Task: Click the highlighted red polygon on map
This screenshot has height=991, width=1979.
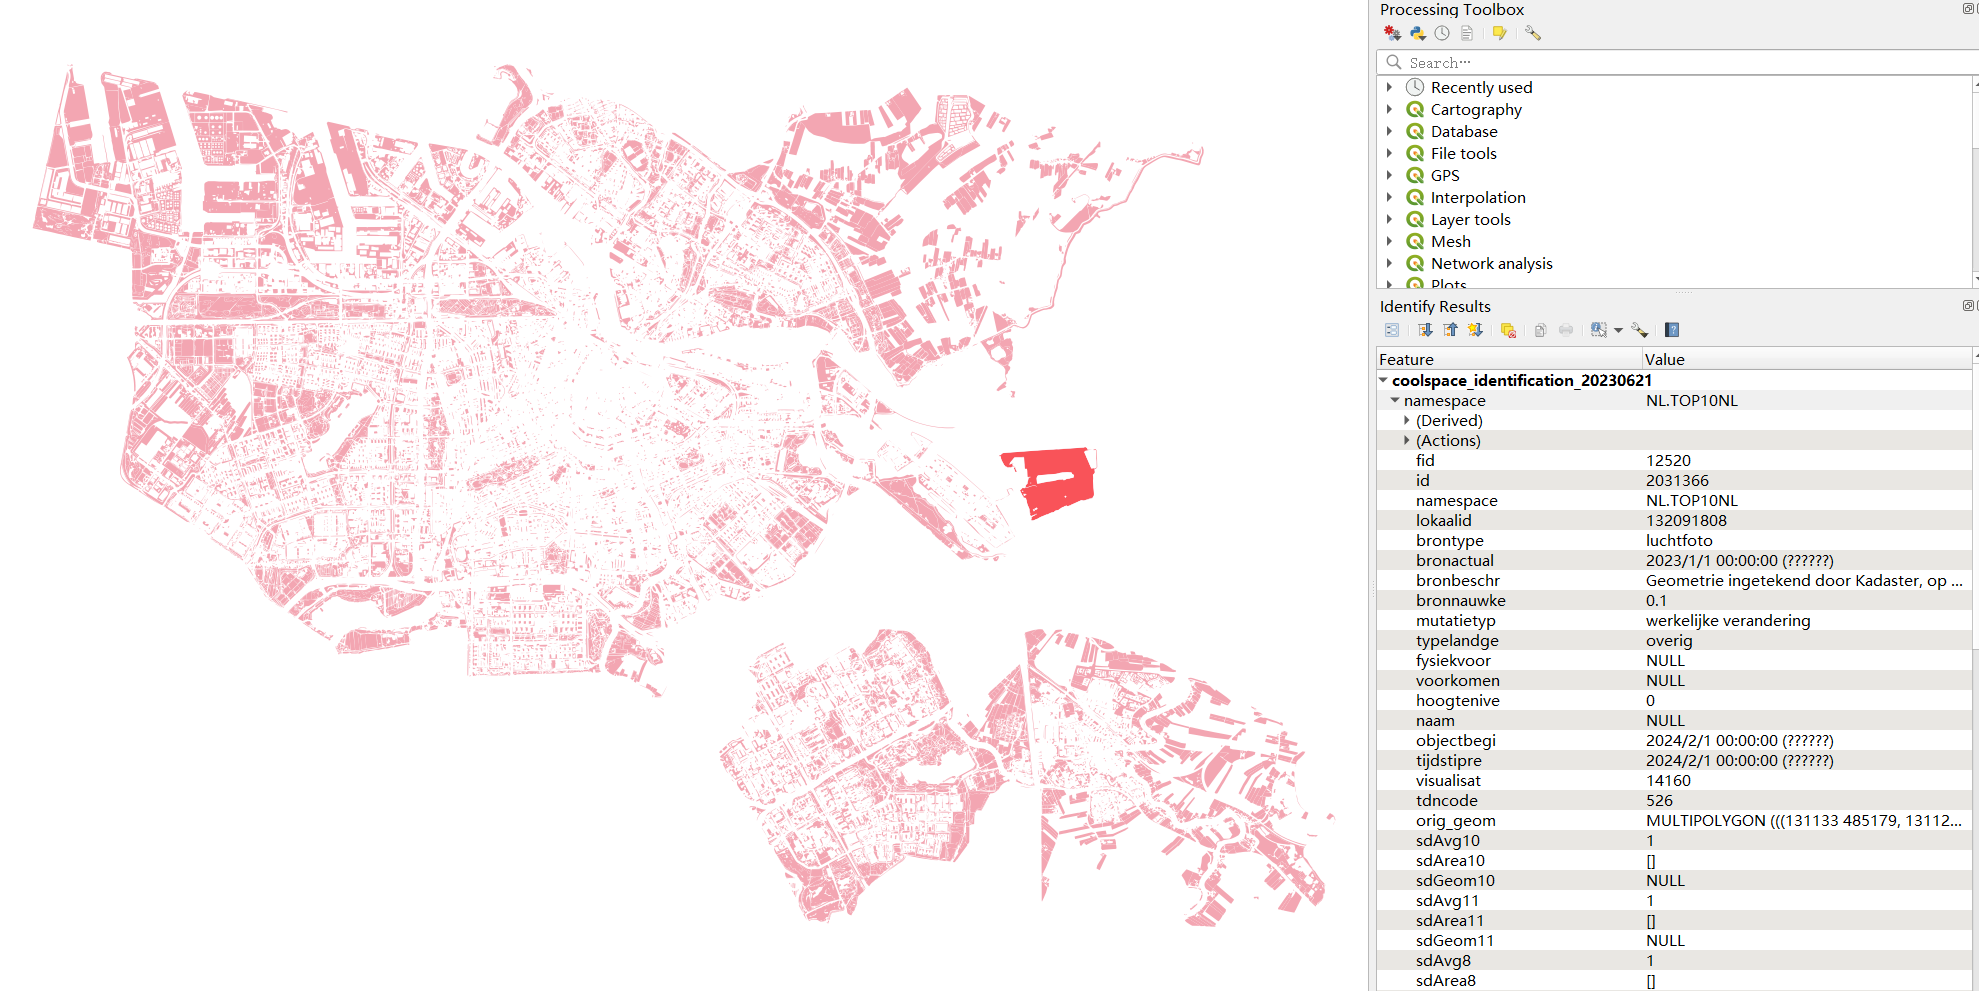Action: (1058, 481)
